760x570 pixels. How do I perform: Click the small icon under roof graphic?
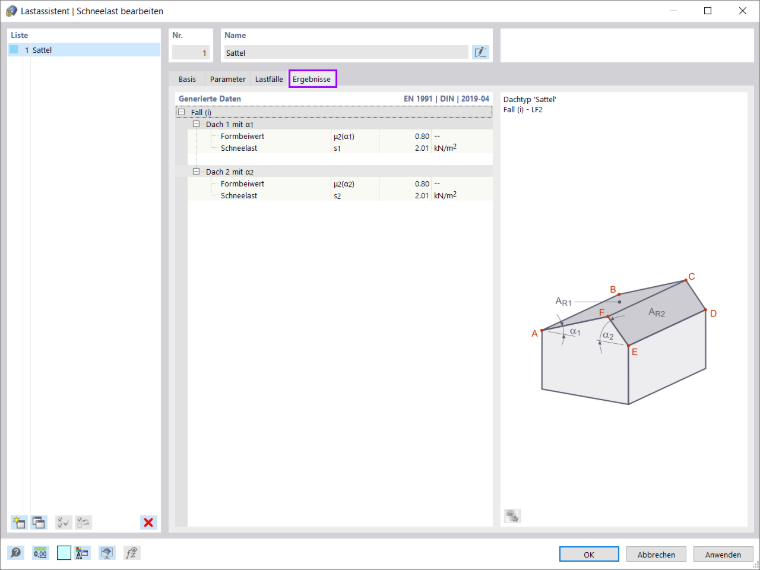pos(512,516)
